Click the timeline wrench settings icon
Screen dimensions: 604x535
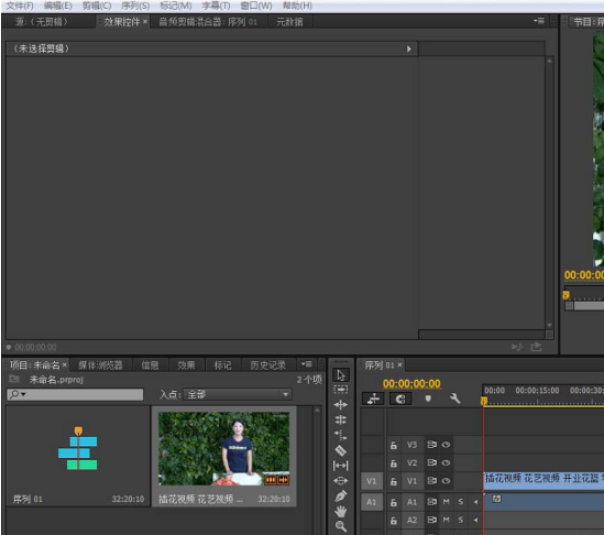455,398
